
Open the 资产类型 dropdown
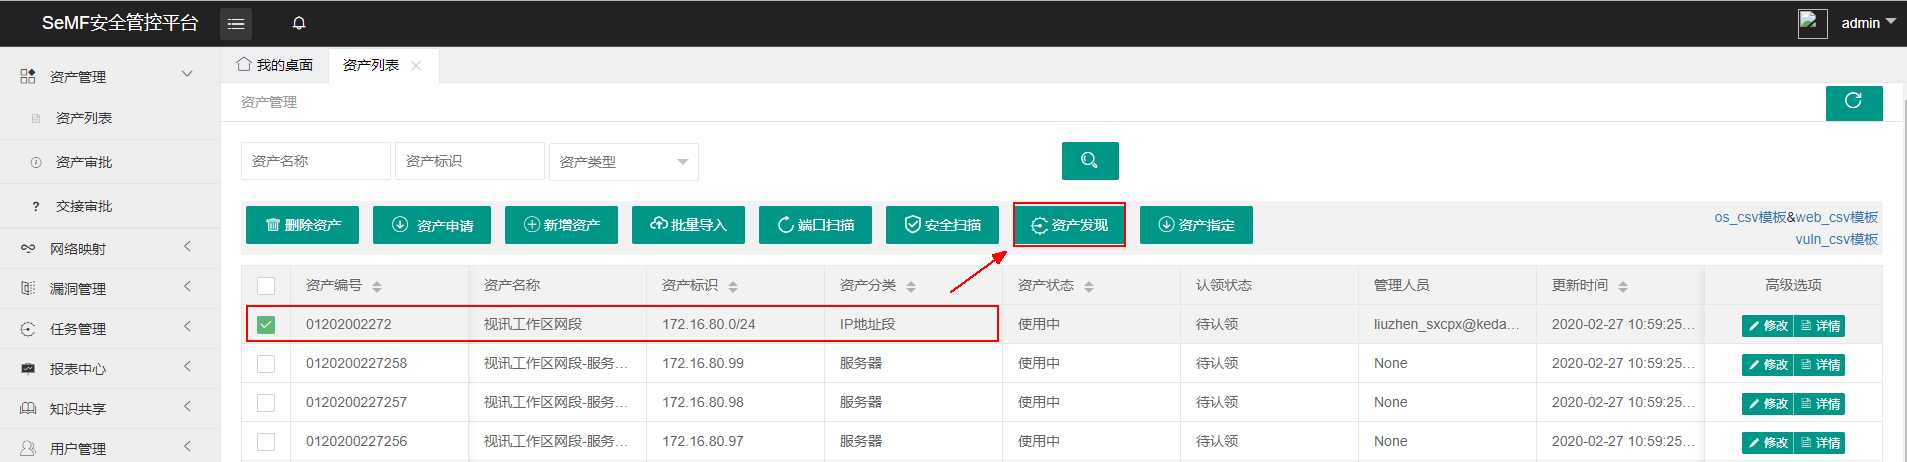point(624,161)
